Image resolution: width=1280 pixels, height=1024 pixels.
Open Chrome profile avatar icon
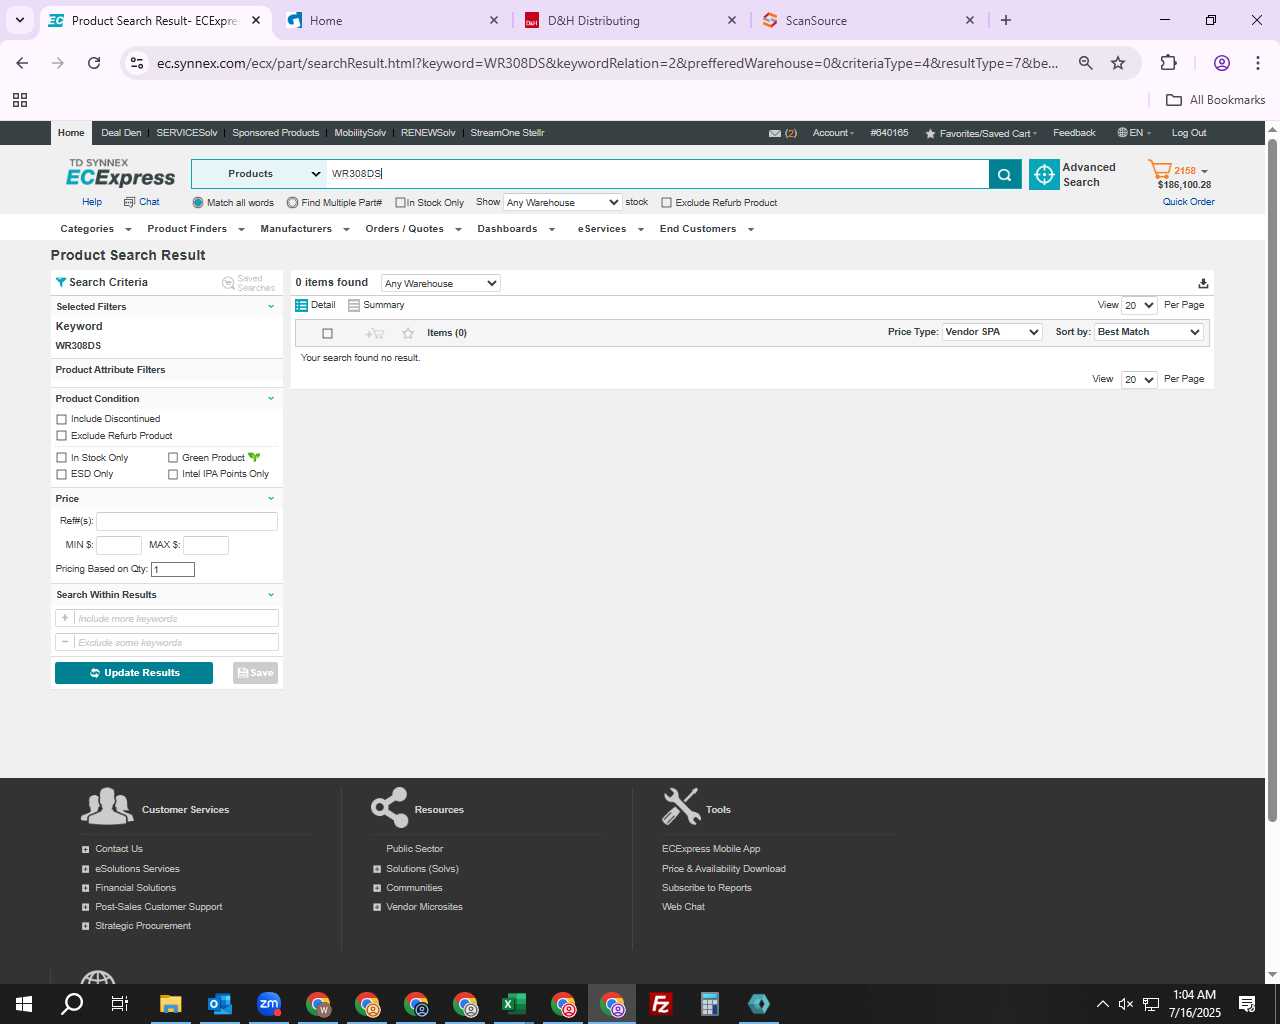(x=1221, y=63)
